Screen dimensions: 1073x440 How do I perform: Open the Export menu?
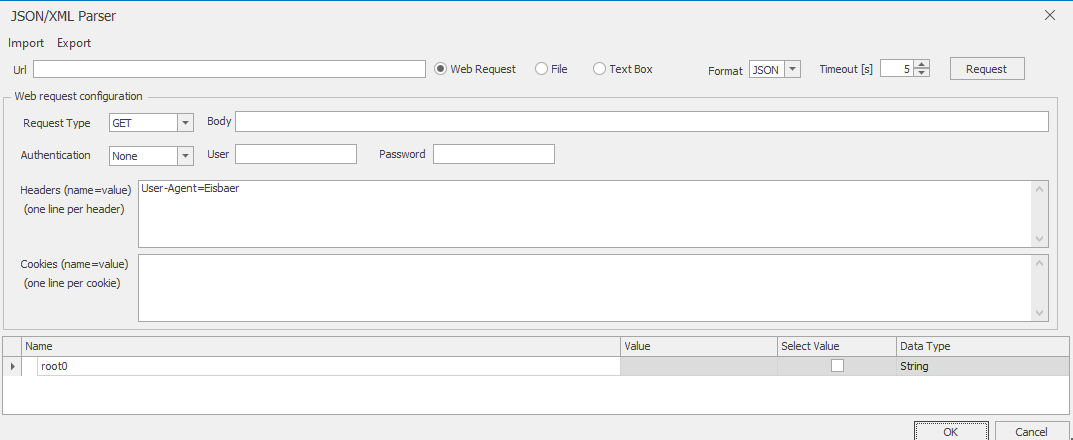tap(74, 43)
